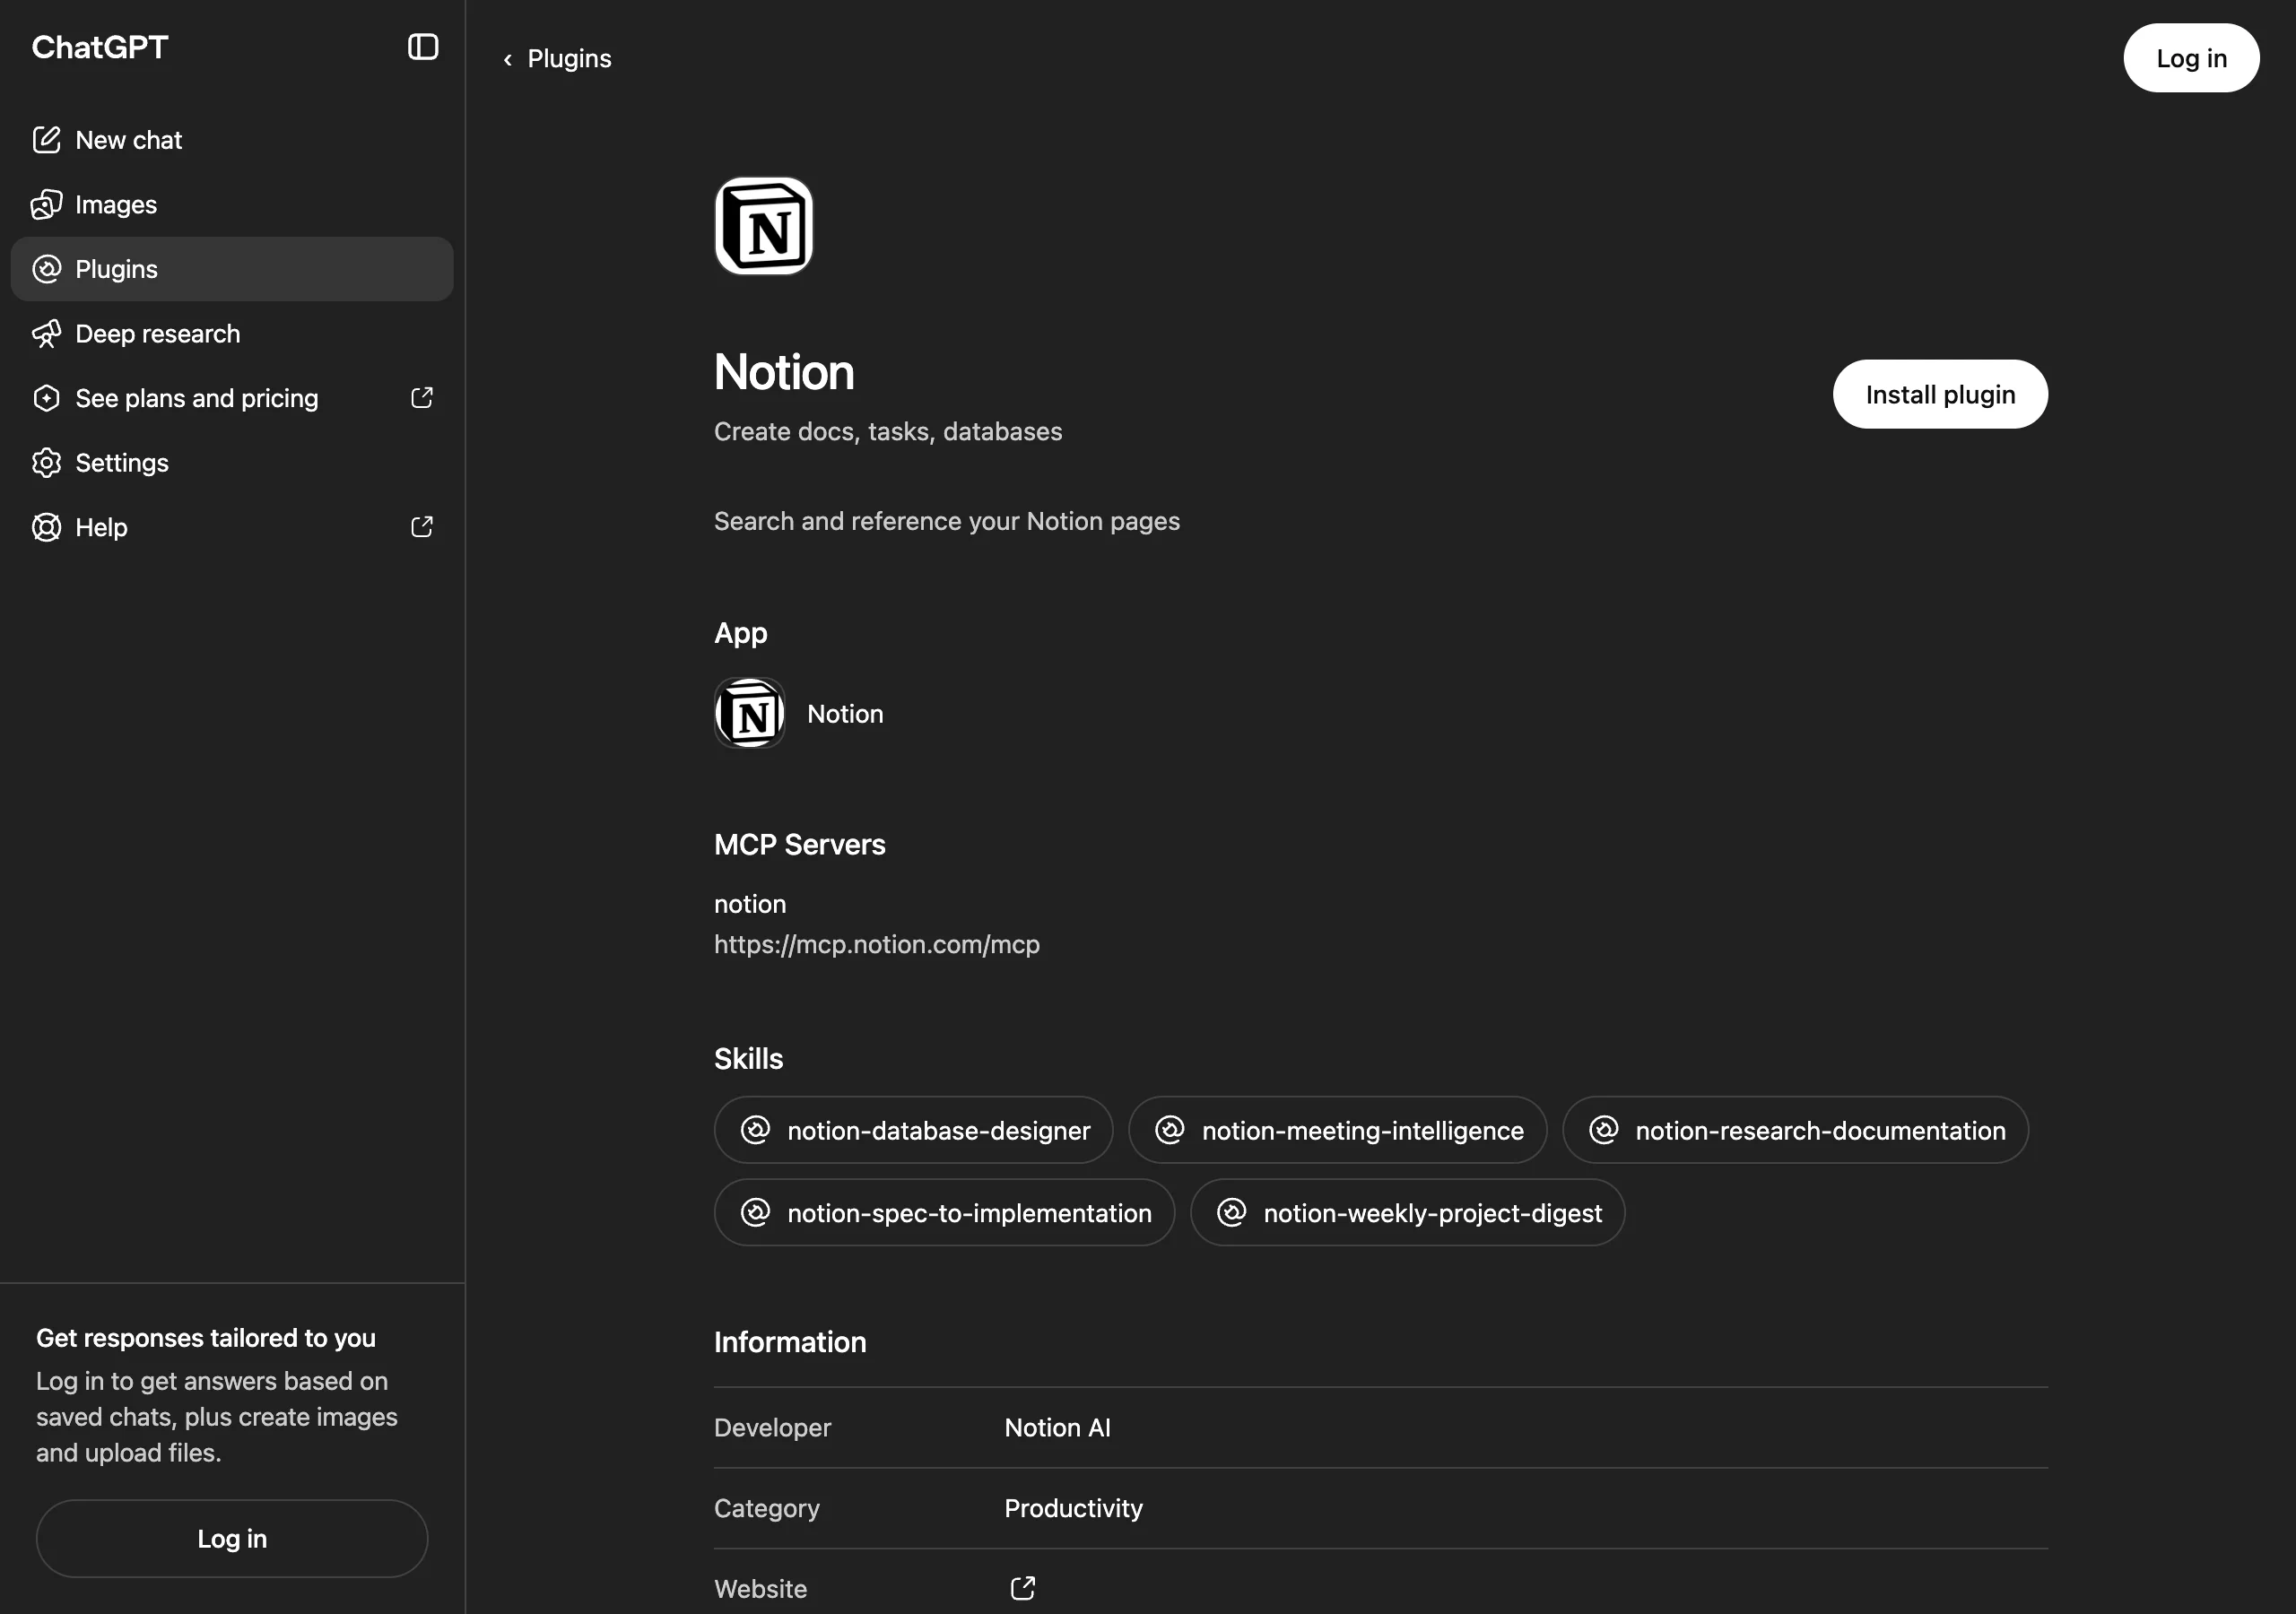Click the https://mcp.notion.com/mcp URL
Screen dimensions: 2296x1614
point(877,944)
